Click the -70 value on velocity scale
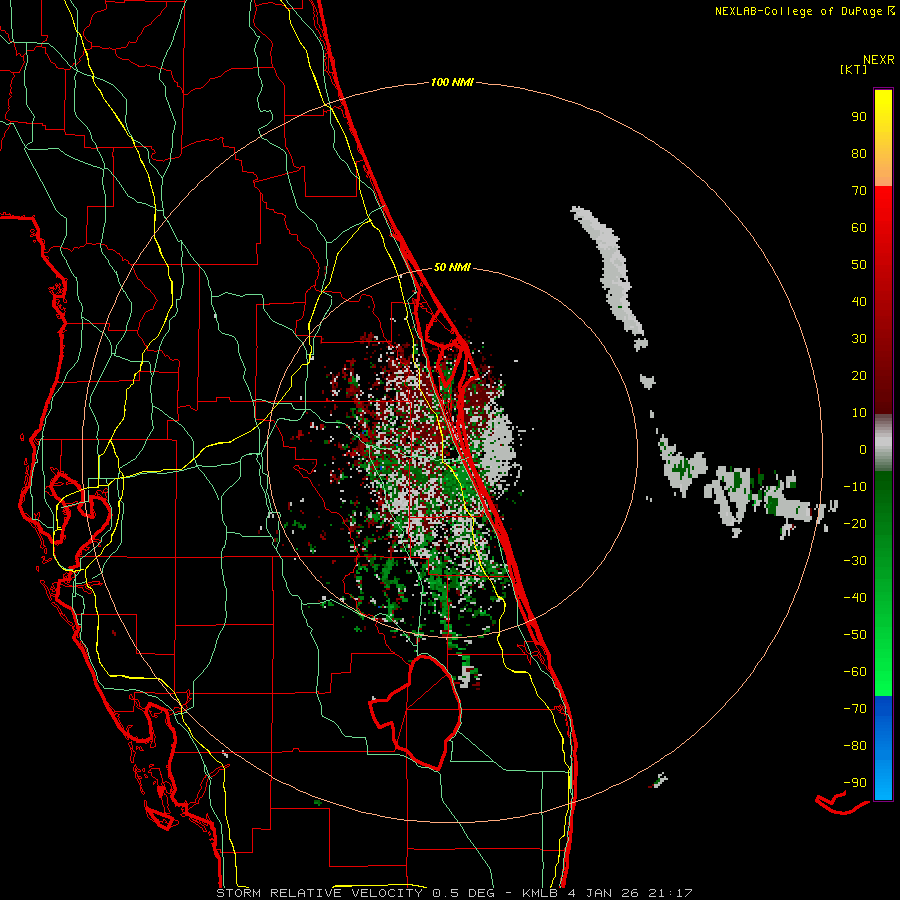Screen dimensions: 900x900 coord(855,709)
